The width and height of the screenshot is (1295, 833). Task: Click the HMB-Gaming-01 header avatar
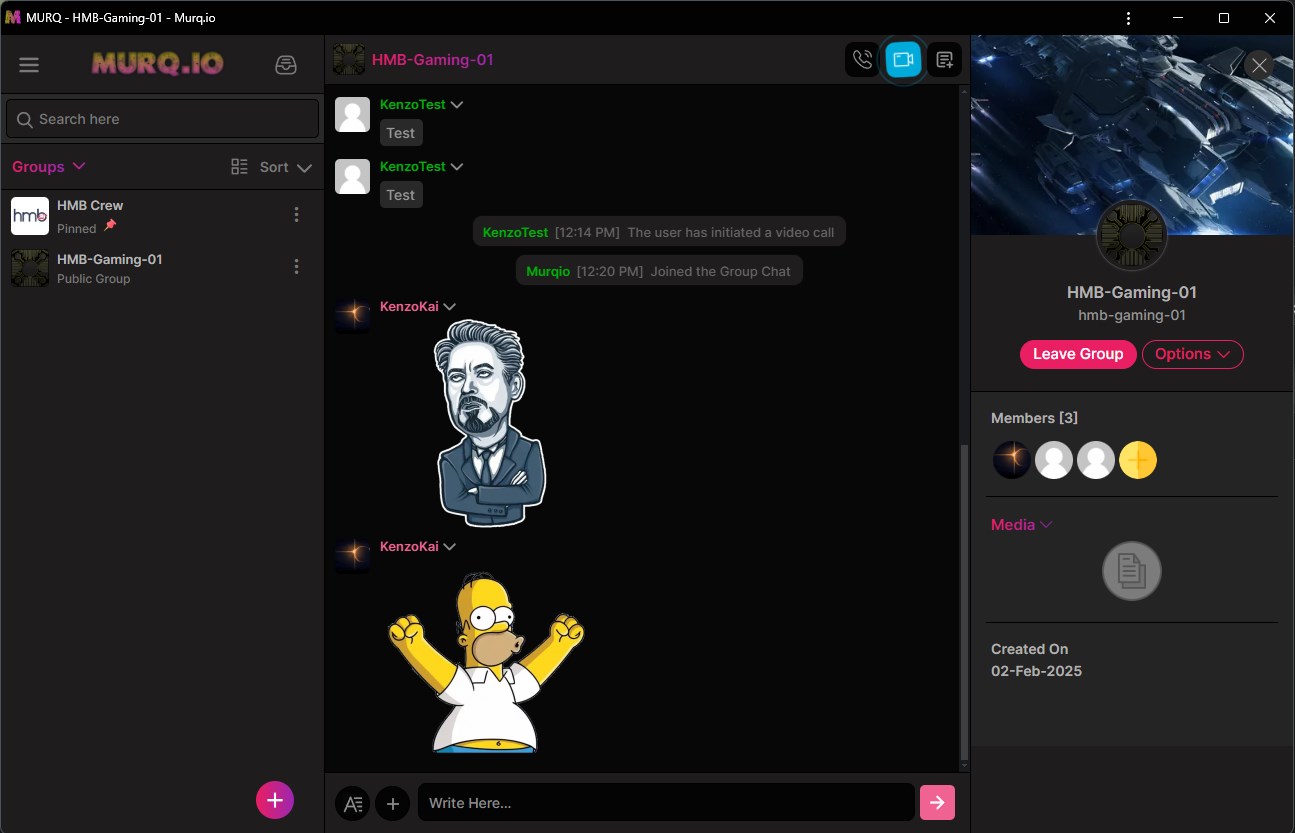pos(349,60)
